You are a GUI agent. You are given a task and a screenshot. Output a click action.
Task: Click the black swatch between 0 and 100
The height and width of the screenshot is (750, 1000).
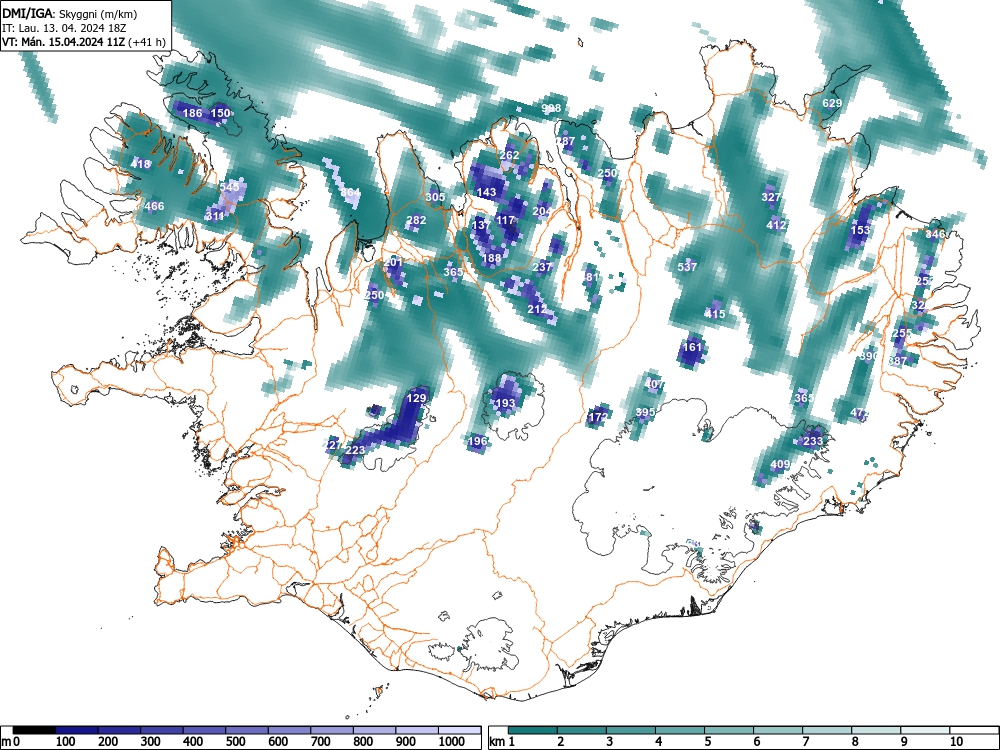pyautogui.click(x=34, y=730)
